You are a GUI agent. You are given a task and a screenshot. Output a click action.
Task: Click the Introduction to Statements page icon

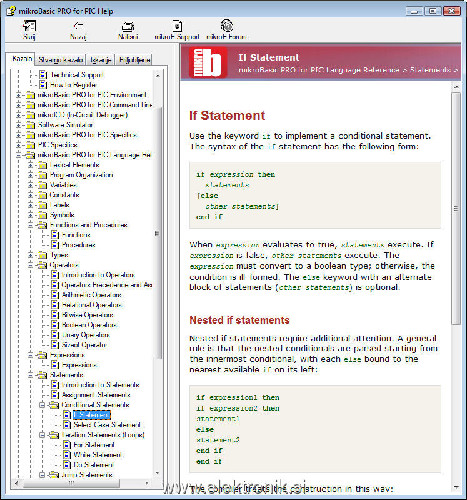(x=55, y=385)
